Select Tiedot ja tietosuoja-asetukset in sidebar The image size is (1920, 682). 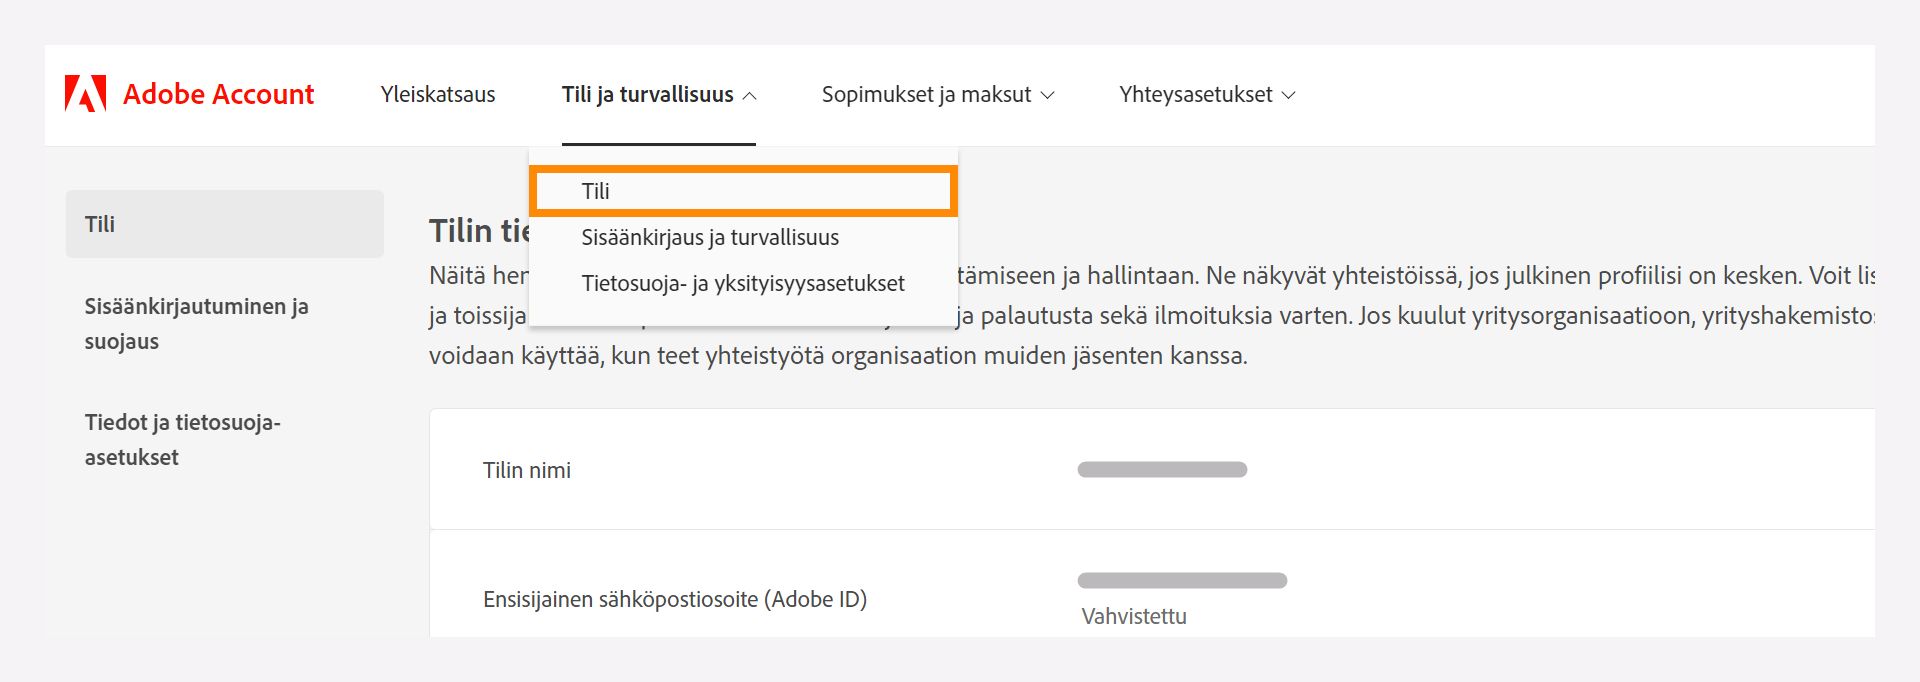184,440
